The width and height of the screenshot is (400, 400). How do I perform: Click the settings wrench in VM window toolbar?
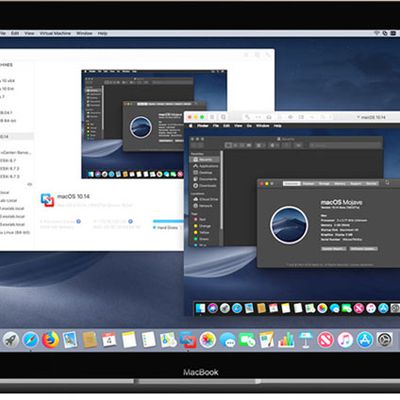[x=247, y=117]
